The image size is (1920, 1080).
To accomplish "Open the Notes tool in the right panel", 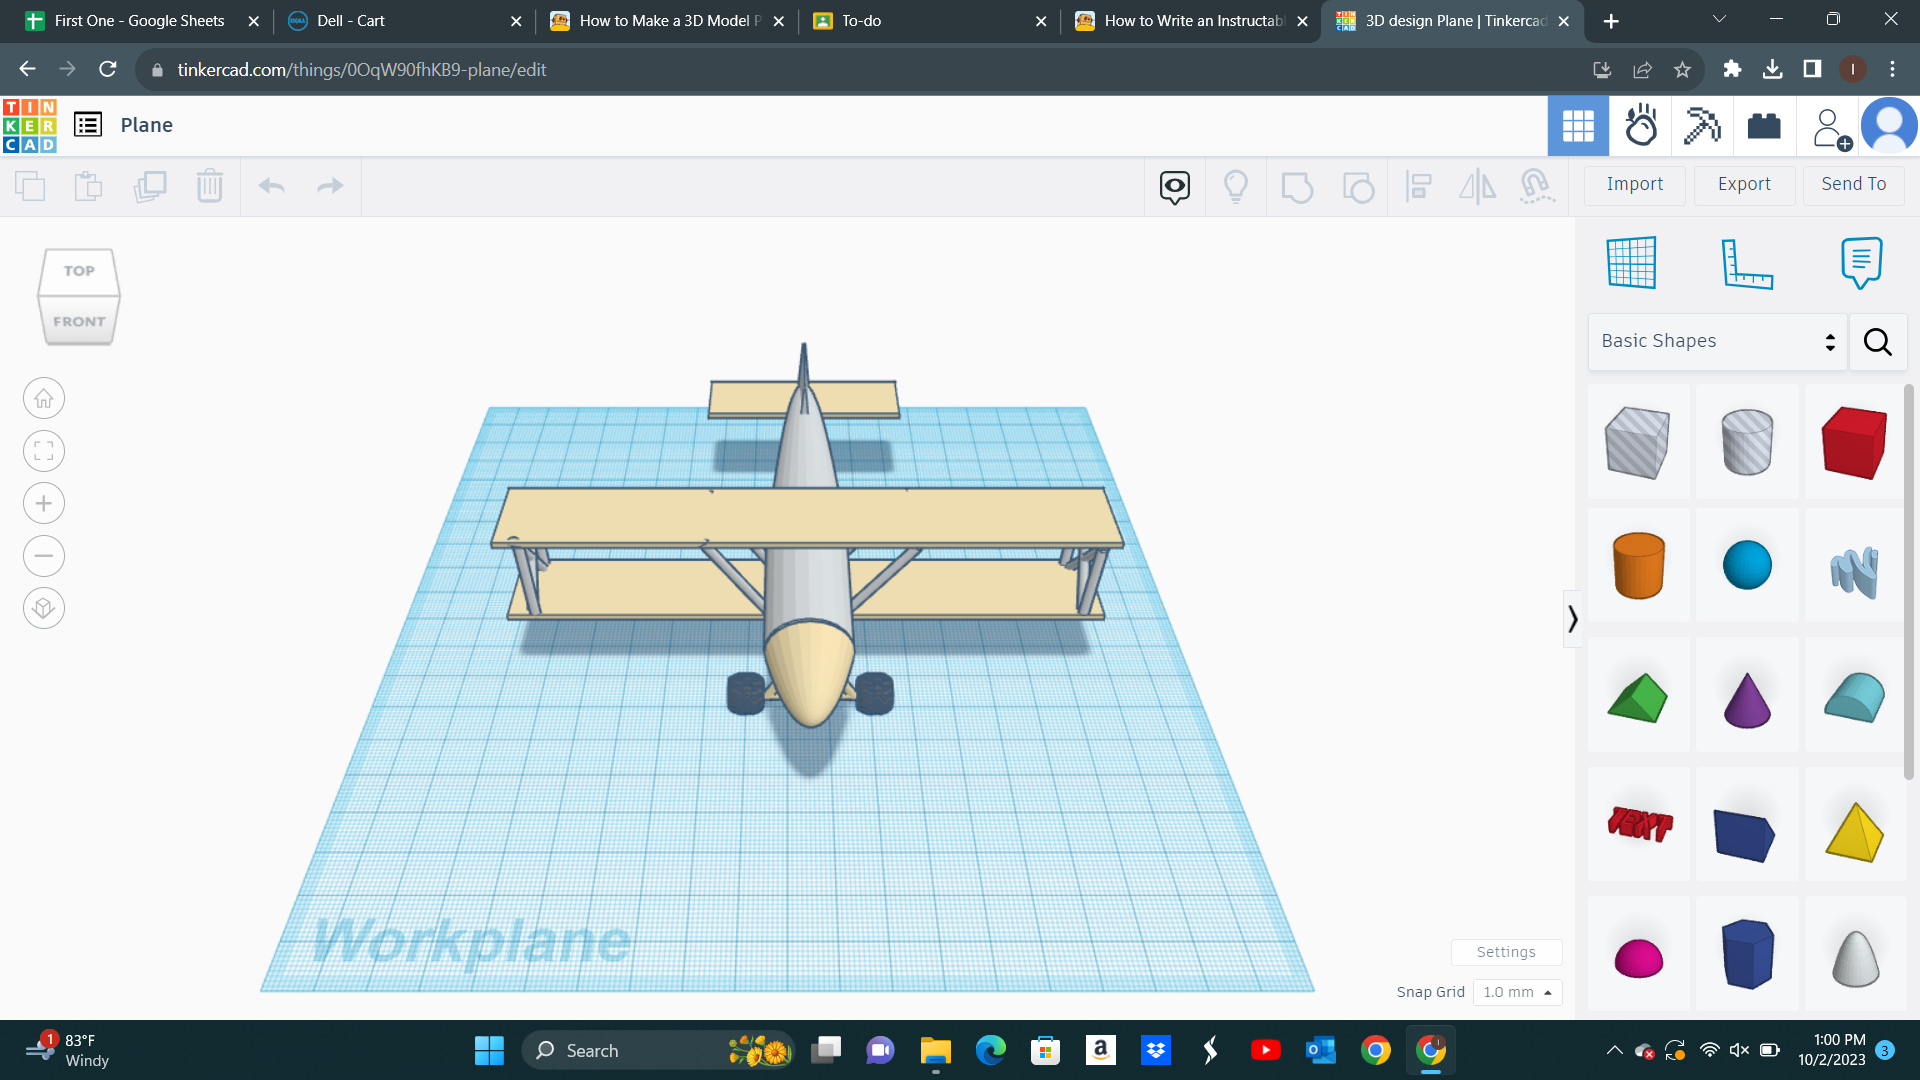I will 1861,262.
